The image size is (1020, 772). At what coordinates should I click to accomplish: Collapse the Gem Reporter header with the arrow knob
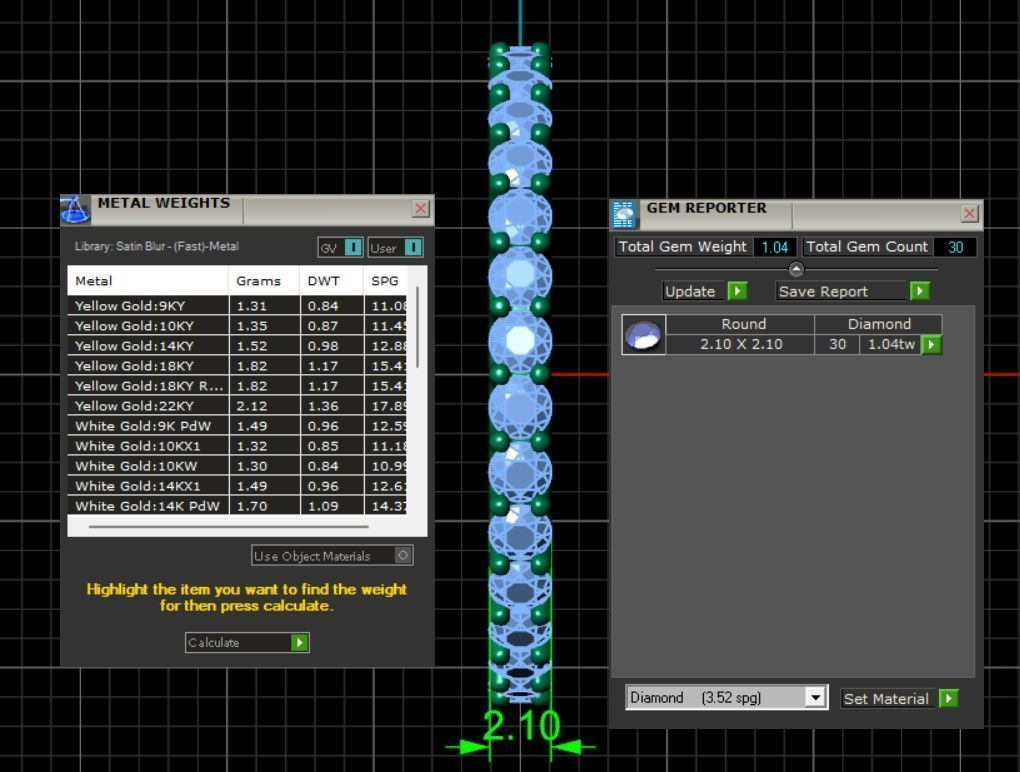[x=796, y=268]
